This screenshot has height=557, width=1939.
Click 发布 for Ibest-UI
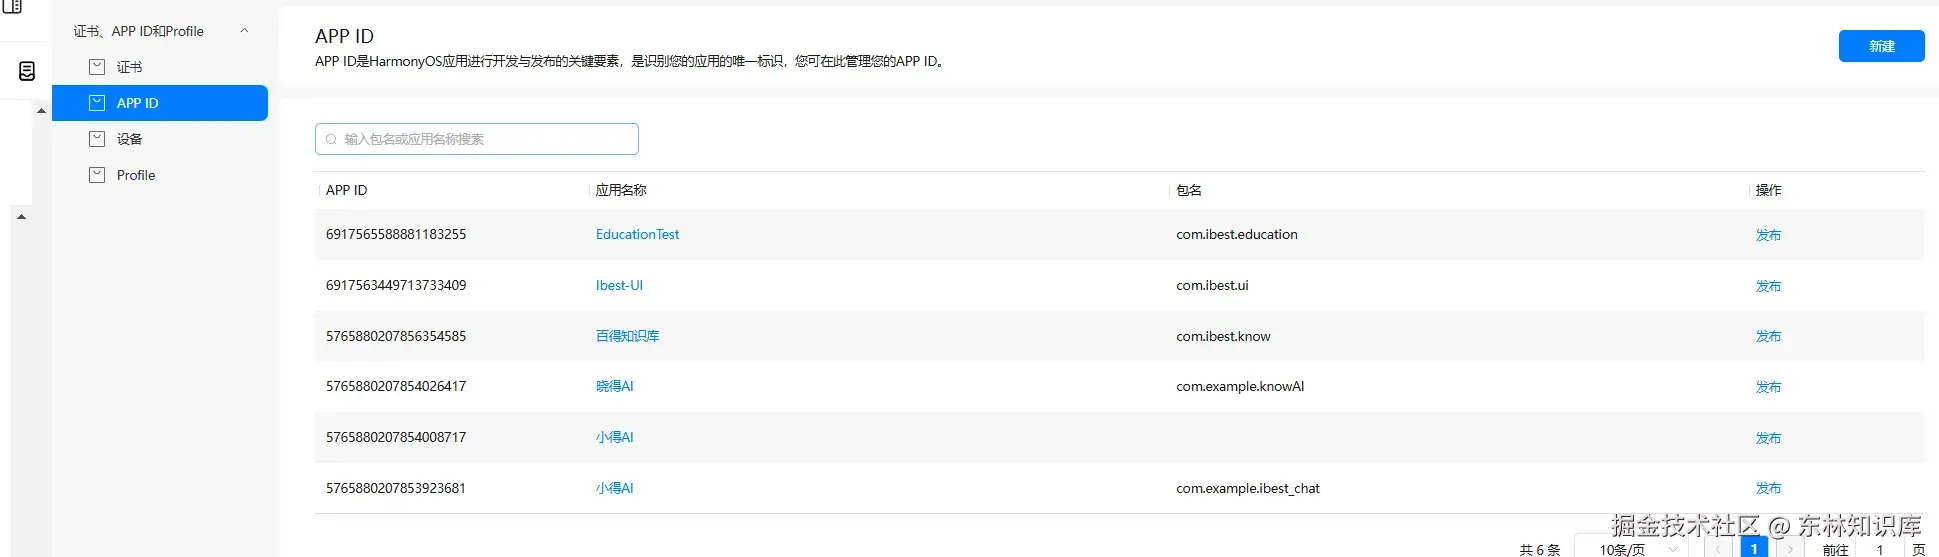coord(1768,286)
